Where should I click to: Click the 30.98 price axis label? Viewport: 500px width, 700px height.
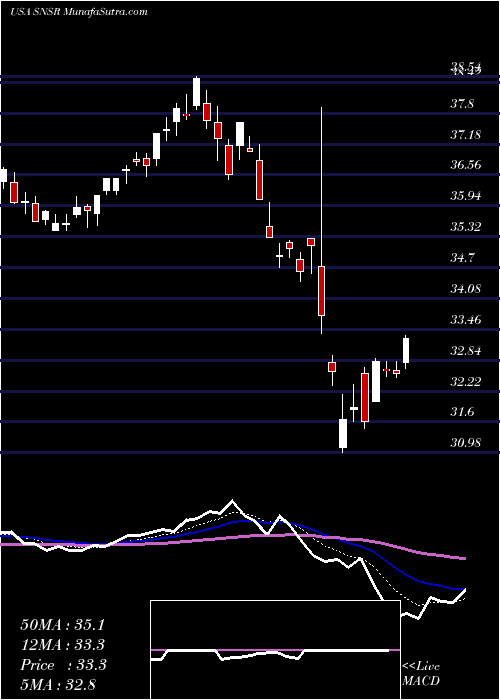tap(465, 442)
